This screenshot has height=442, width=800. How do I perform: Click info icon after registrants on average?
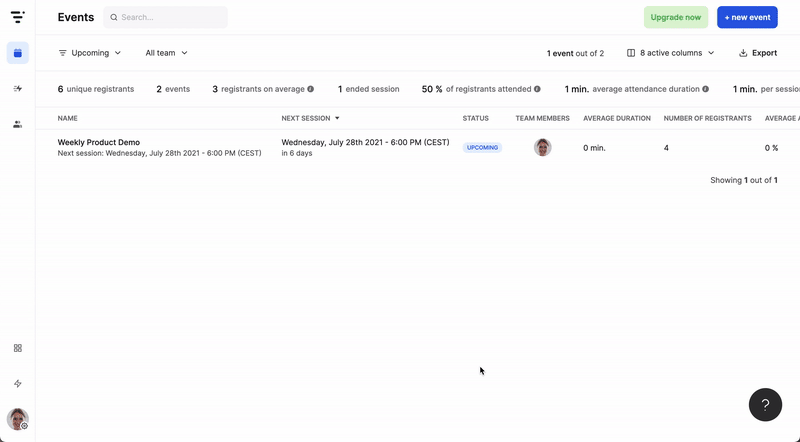pos(310,89)
